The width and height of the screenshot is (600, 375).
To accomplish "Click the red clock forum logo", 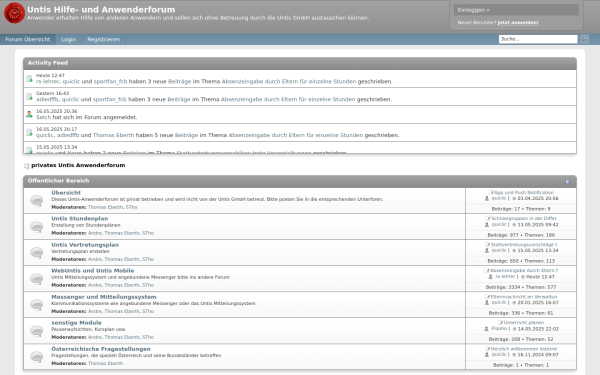I will [14, 13].
